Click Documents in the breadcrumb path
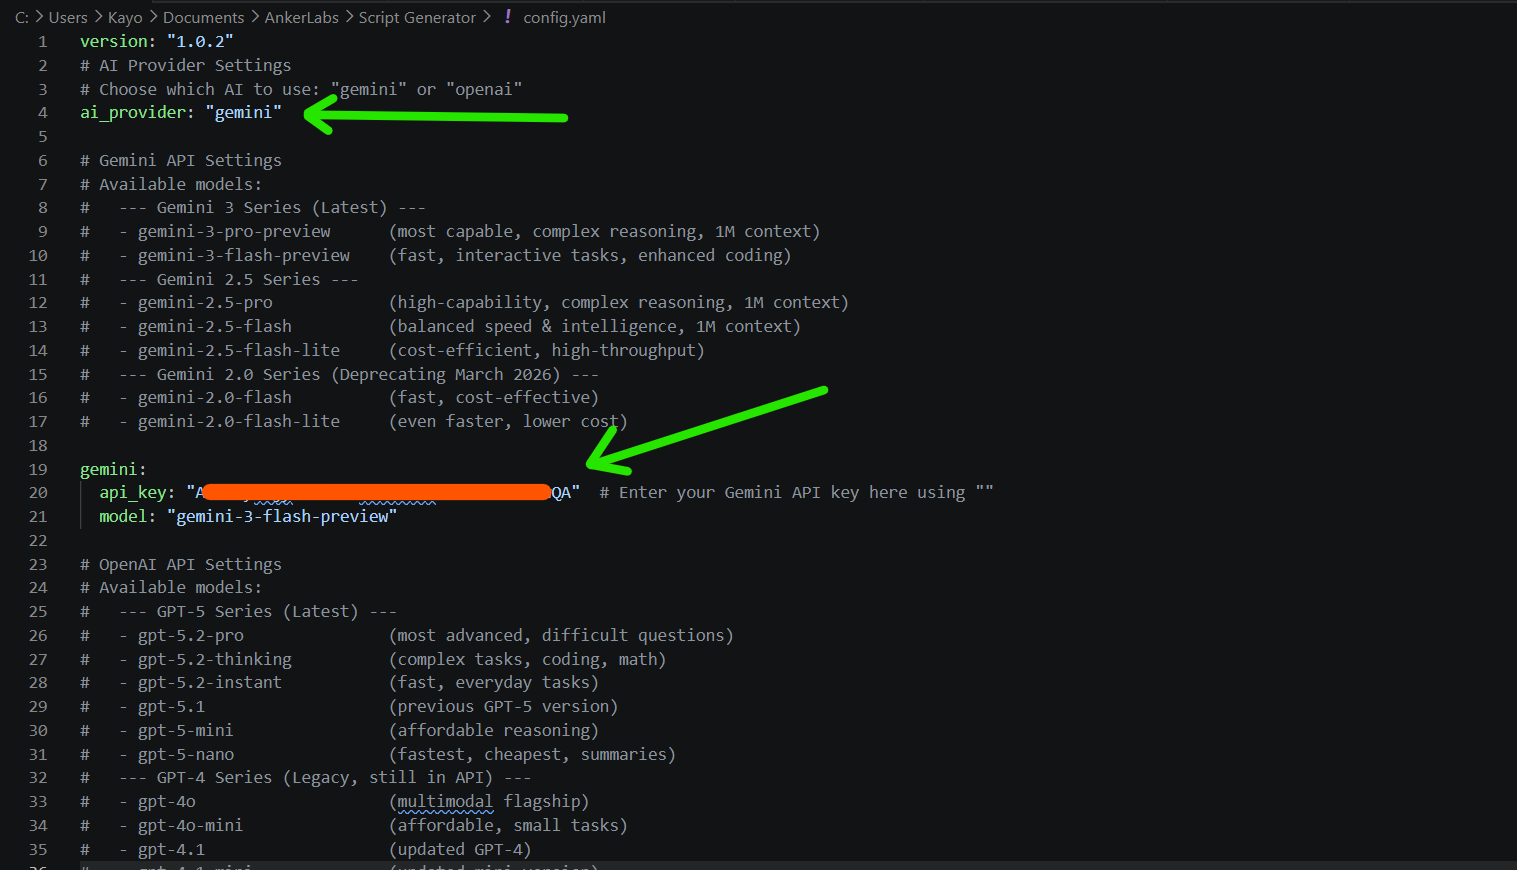 click(x=203, y=17)
